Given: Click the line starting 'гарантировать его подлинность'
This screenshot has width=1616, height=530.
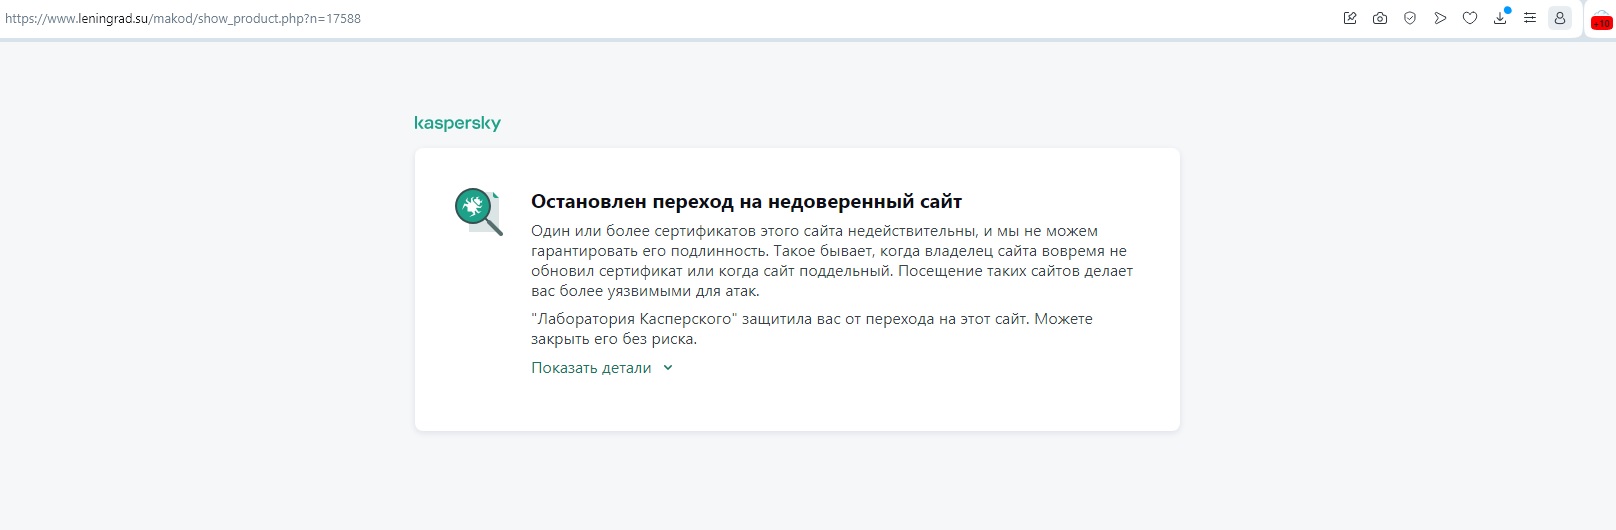Looking at the screenshot, I should pyautogui.click(x=829, y=251).
